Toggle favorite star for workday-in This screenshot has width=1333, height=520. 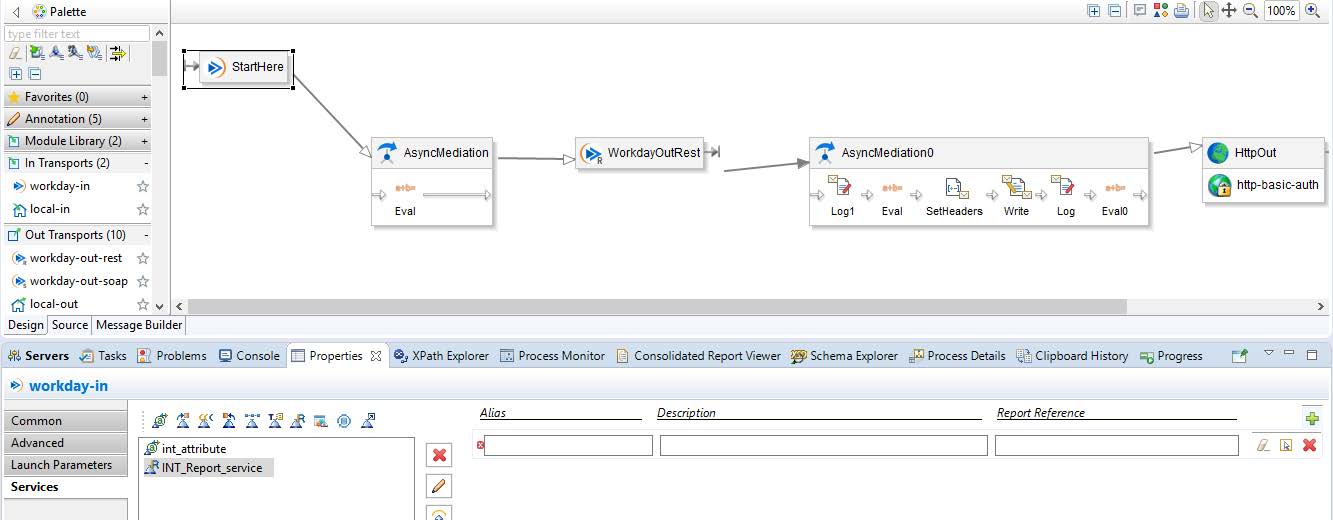(143, 186)
